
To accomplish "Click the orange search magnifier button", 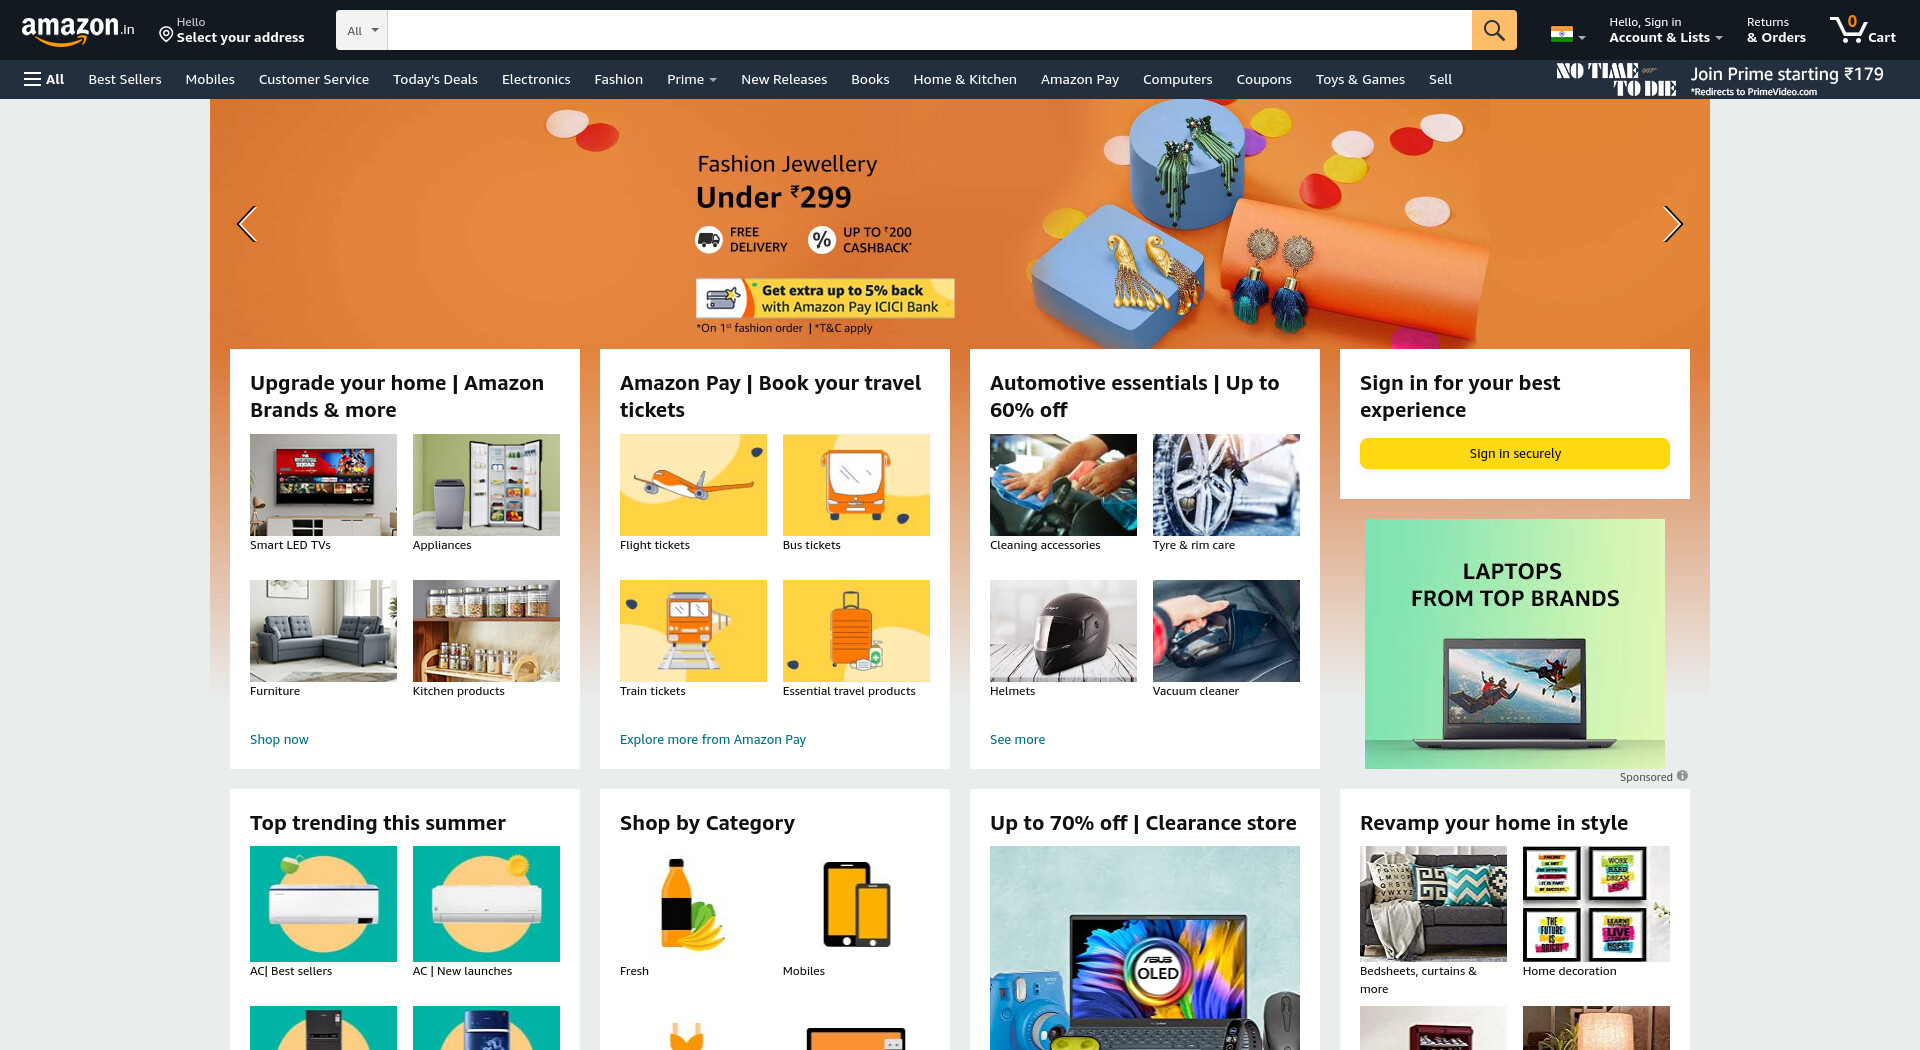I will click(1494, 30).
